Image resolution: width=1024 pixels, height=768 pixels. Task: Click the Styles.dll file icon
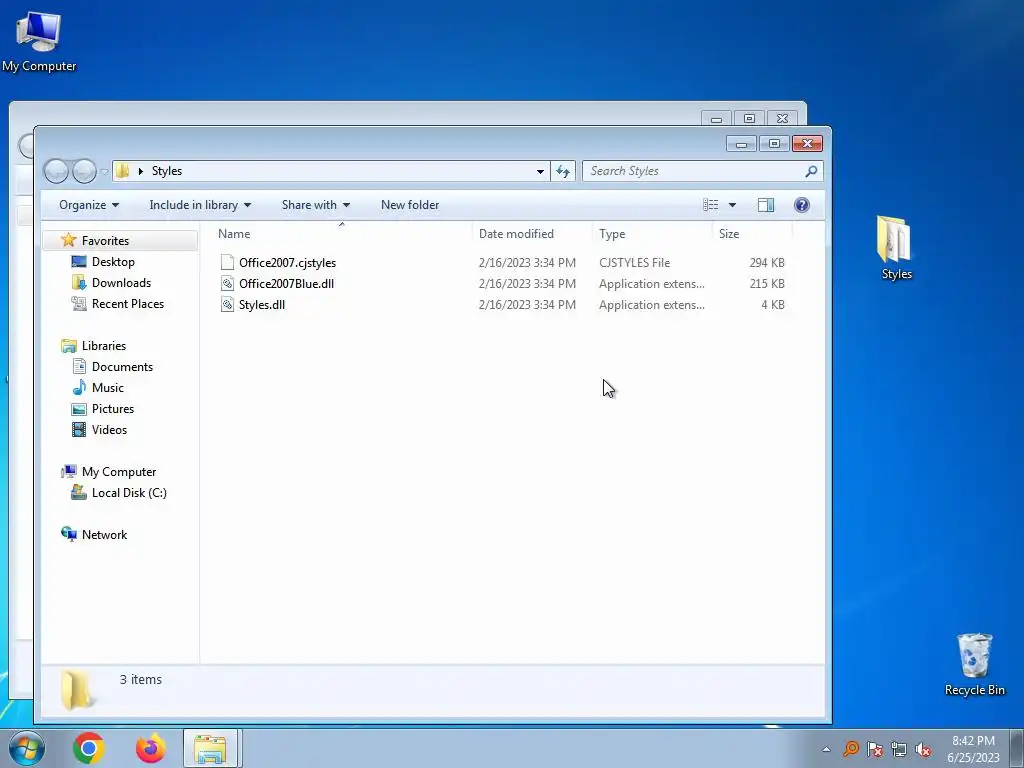227,304
